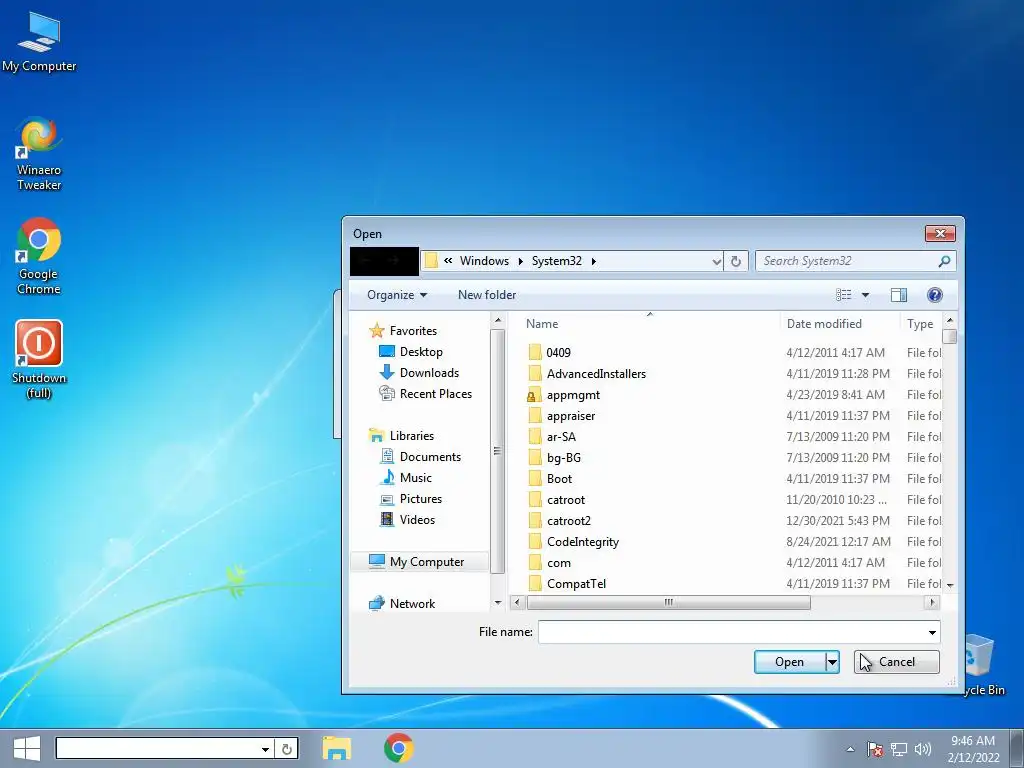Open the Open button's split arrow
The width and height of the screenshot is (1024, 768).
[832, 662]
